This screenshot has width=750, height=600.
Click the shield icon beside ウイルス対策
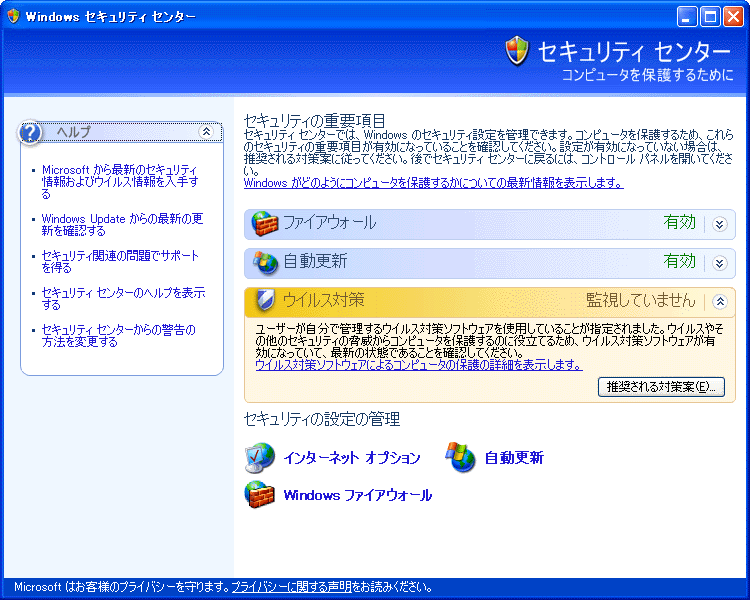coord(265,300)
